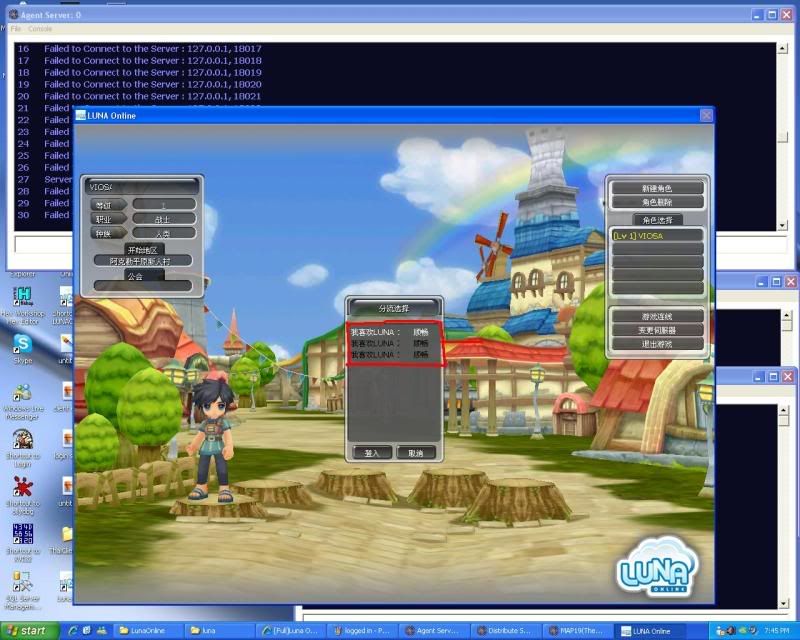Click 登入 (Login) button in channel dialog
Viewport: 800px width, 640px height.
[x=372, y=453]
